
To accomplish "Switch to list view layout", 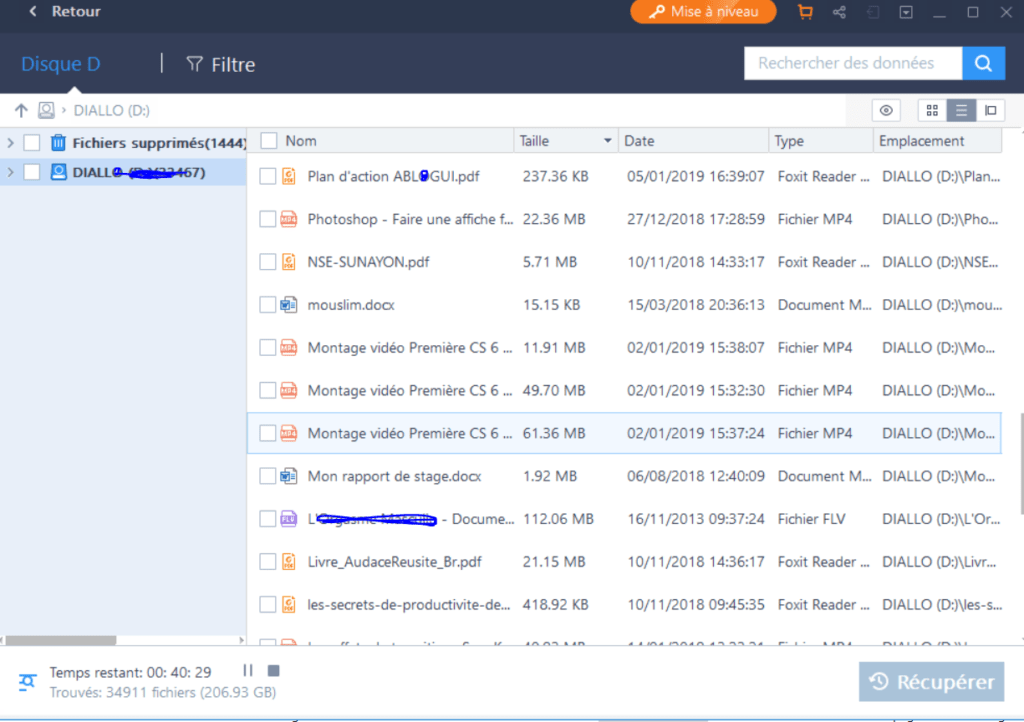I will coord(961,110).
